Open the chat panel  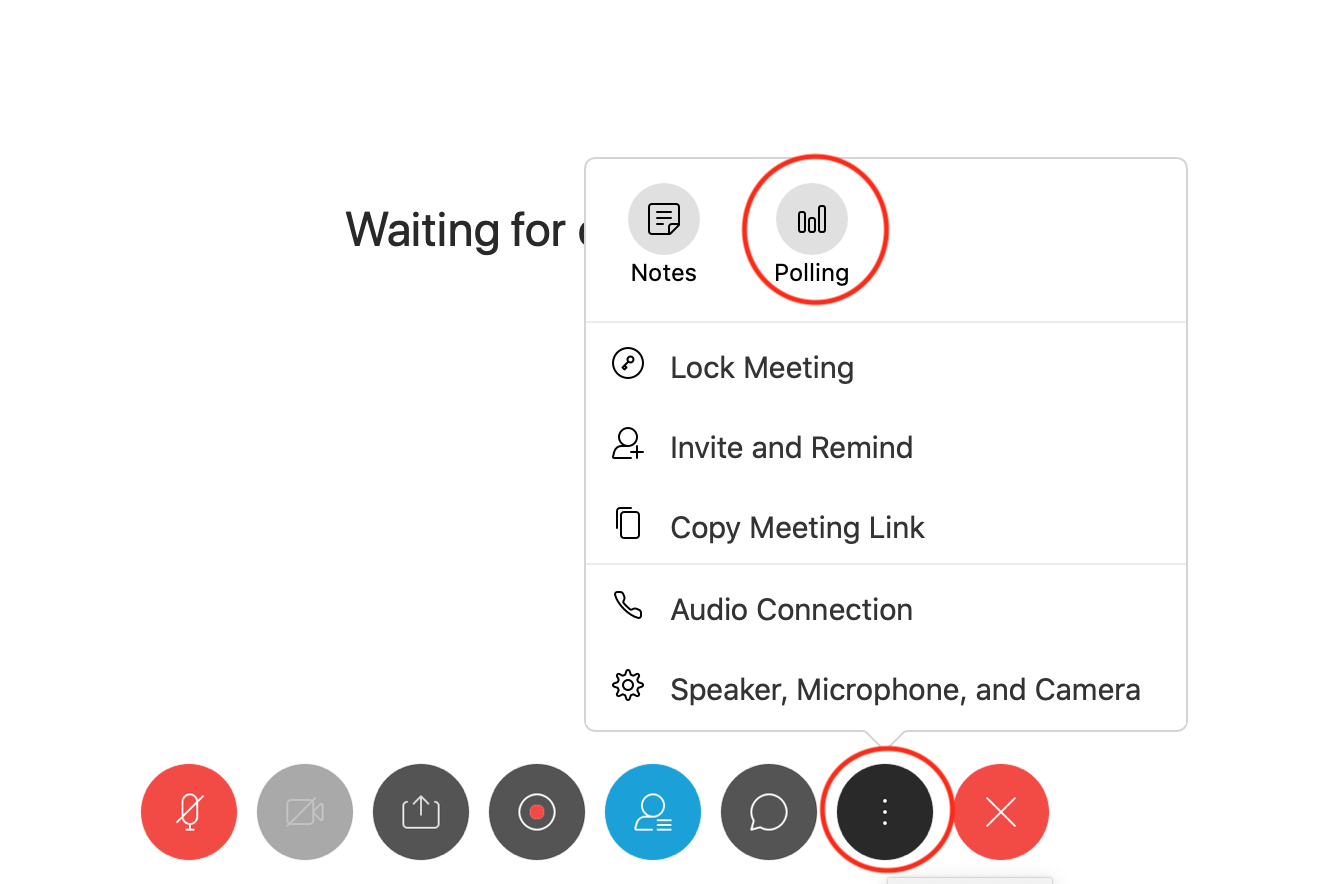[768, 812]
